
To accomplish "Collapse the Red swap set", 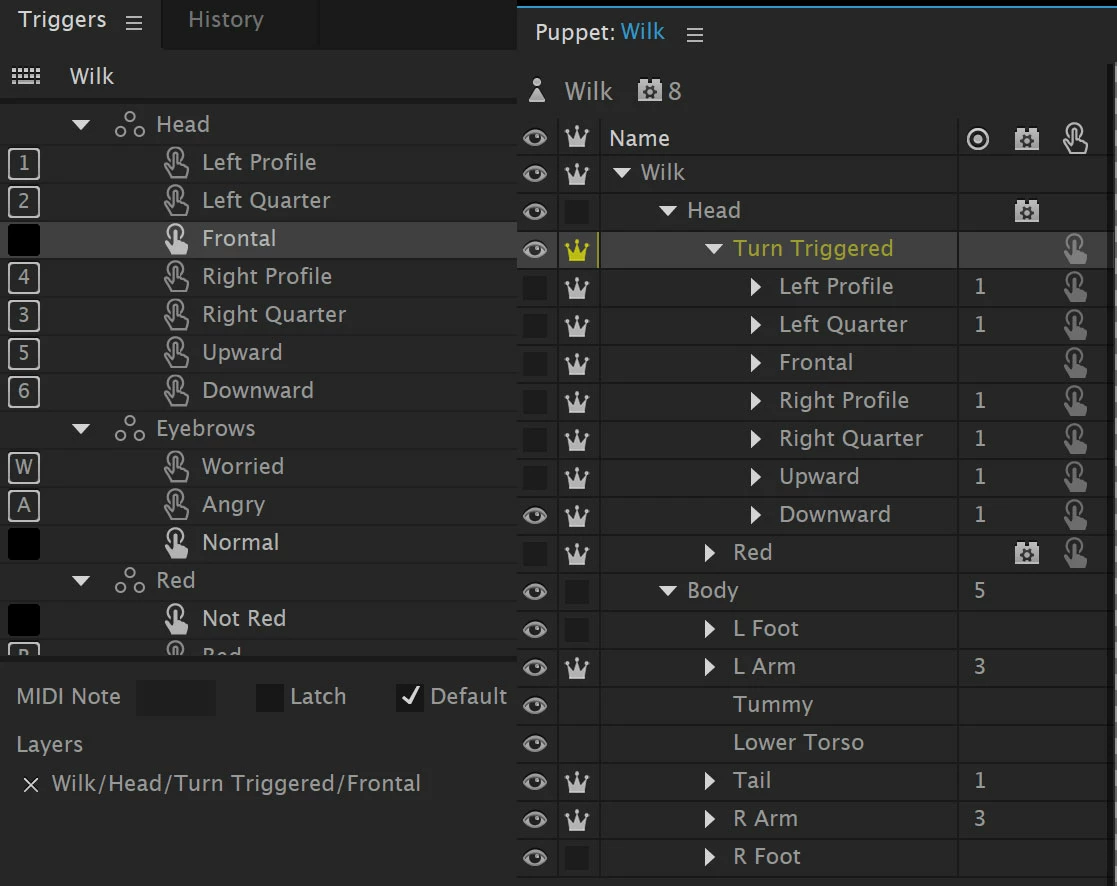I will click(81, 581).
